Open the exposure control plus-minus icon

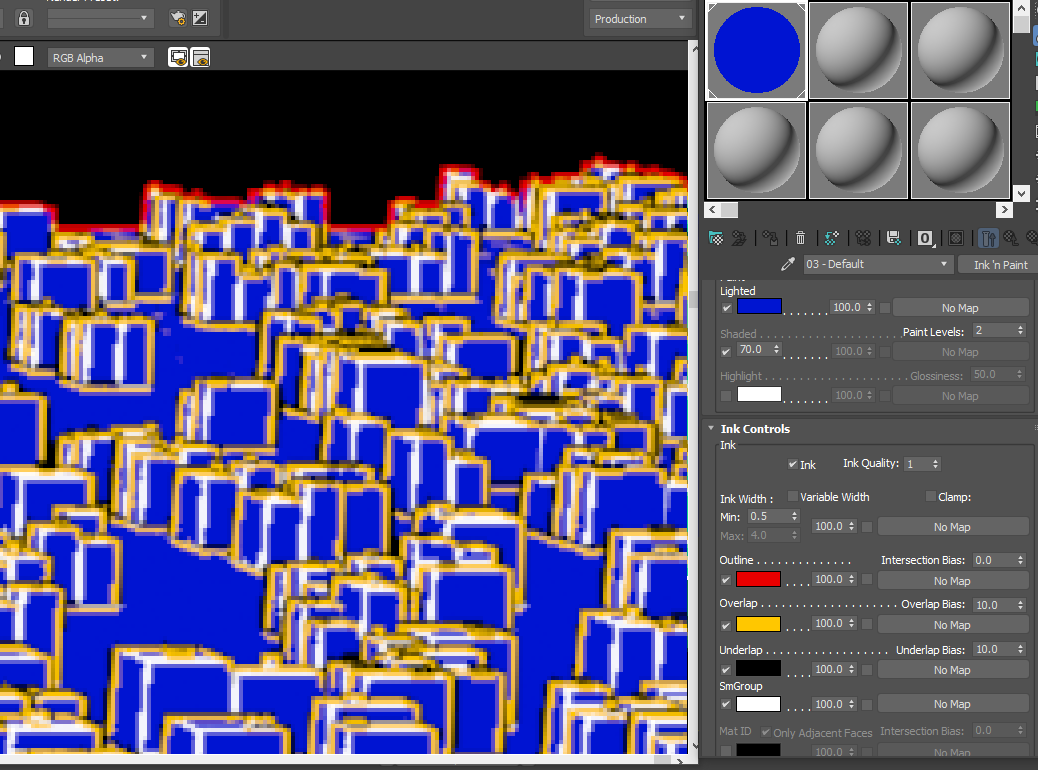point(200,18)
